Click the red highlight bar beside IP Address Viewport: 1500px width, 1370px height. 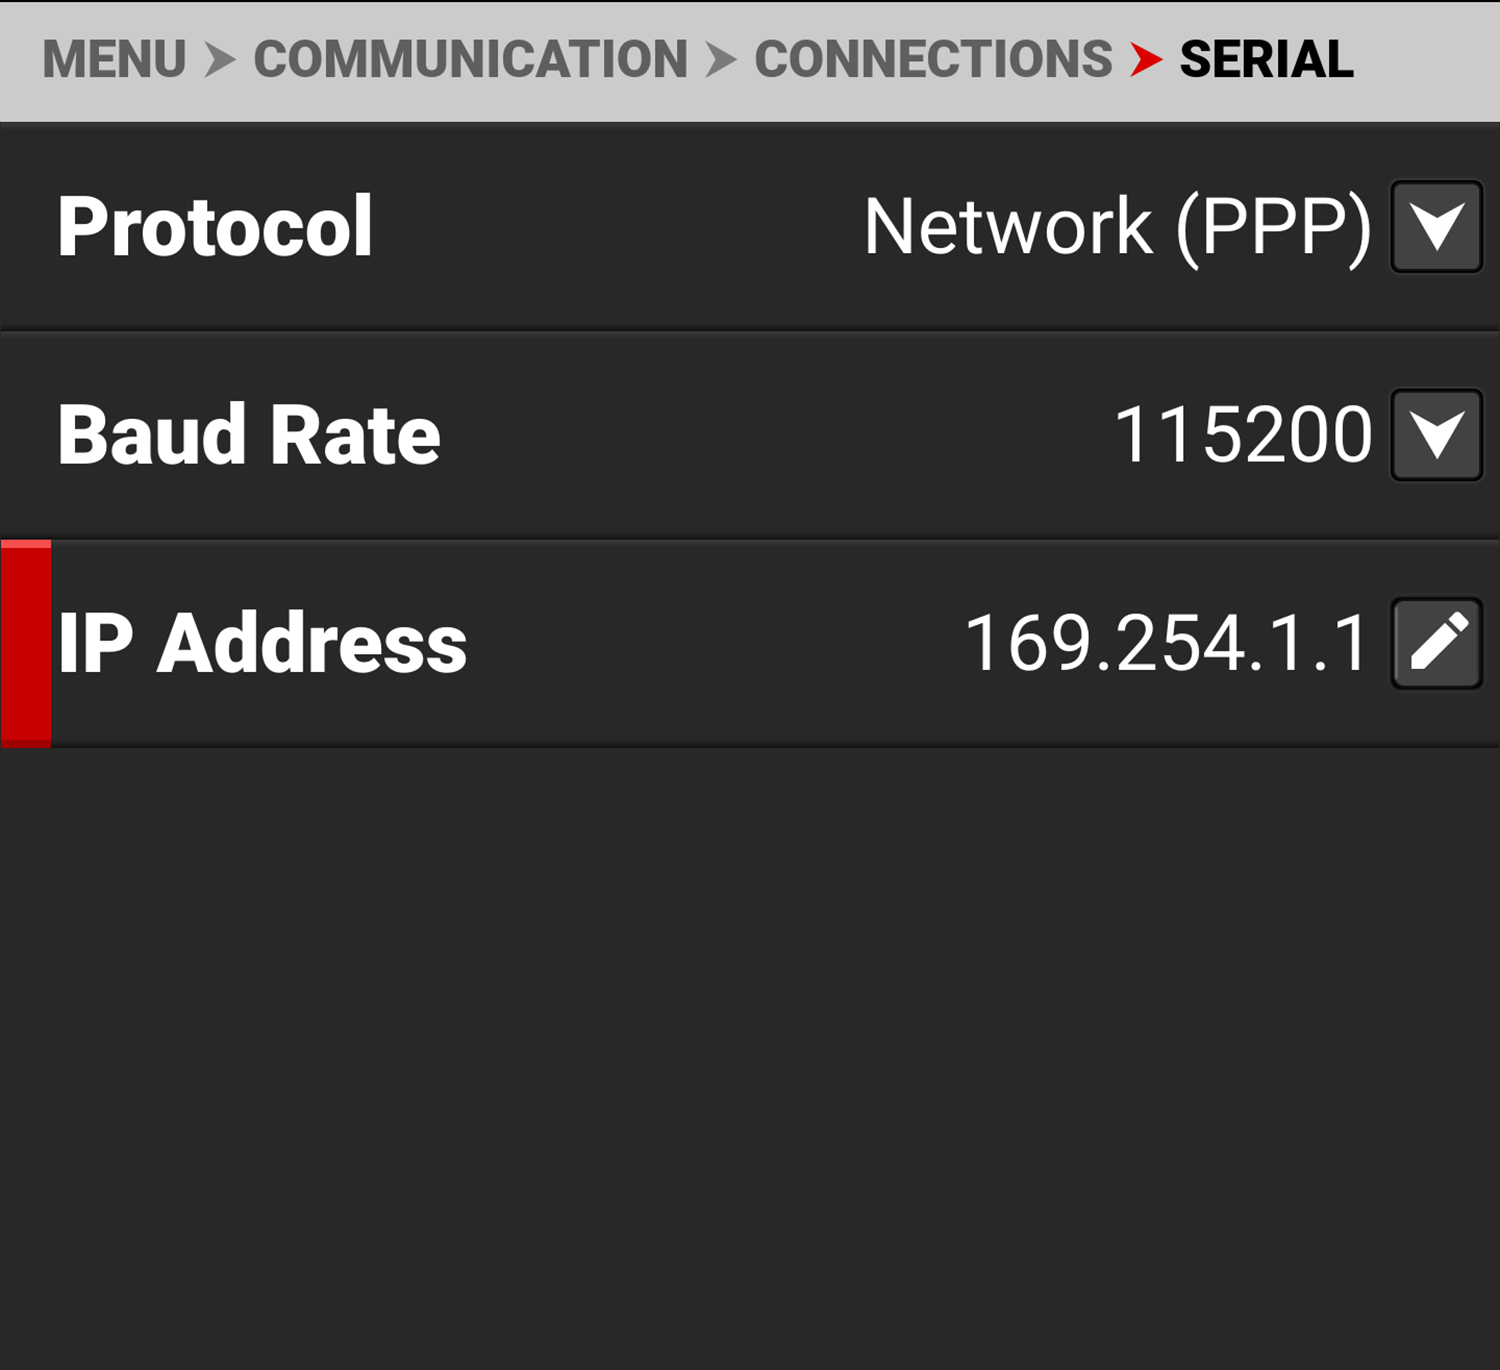point(26,643)
